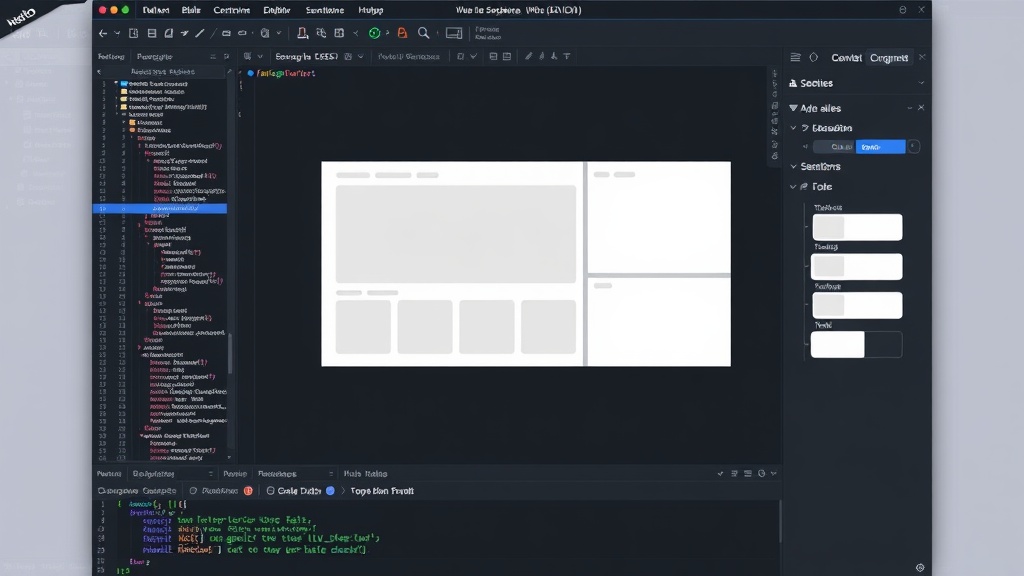Select the large grey placeholder block on the canvas
The image size is (1024, 576).
[456, 234]
